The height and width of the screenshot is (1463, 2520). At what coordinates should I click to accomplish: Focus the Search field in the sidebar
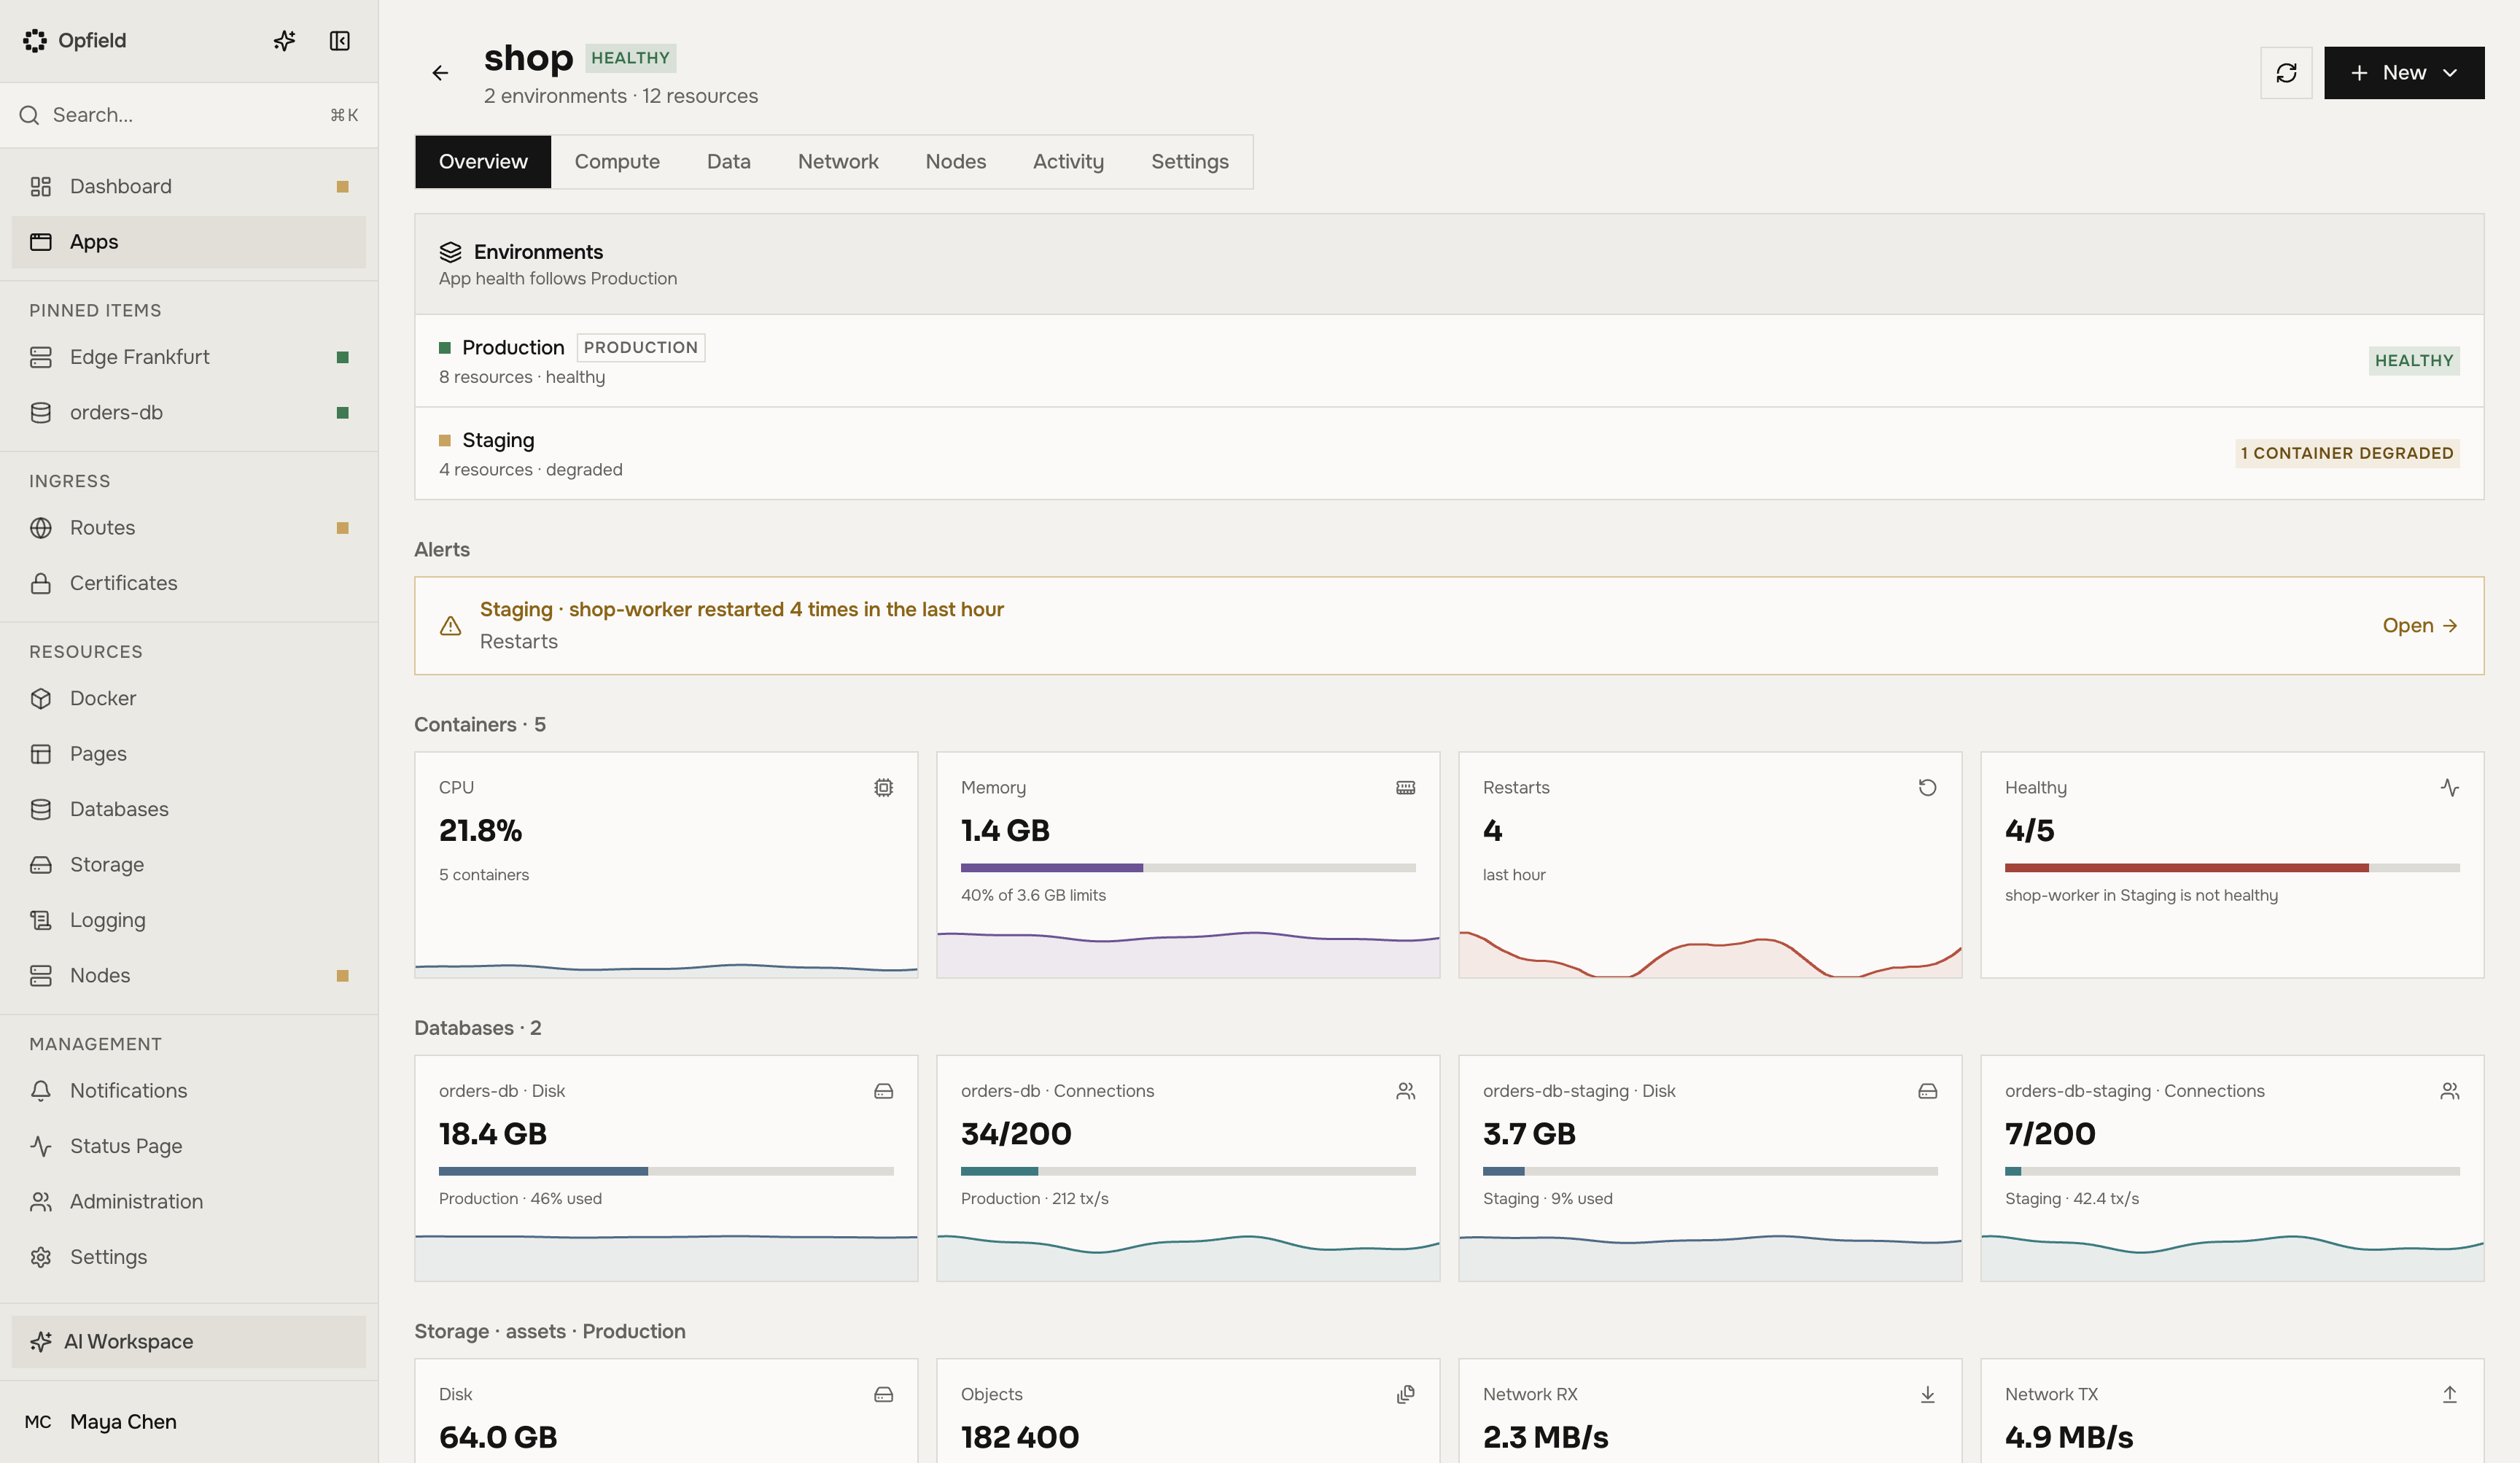click(189, 115)
